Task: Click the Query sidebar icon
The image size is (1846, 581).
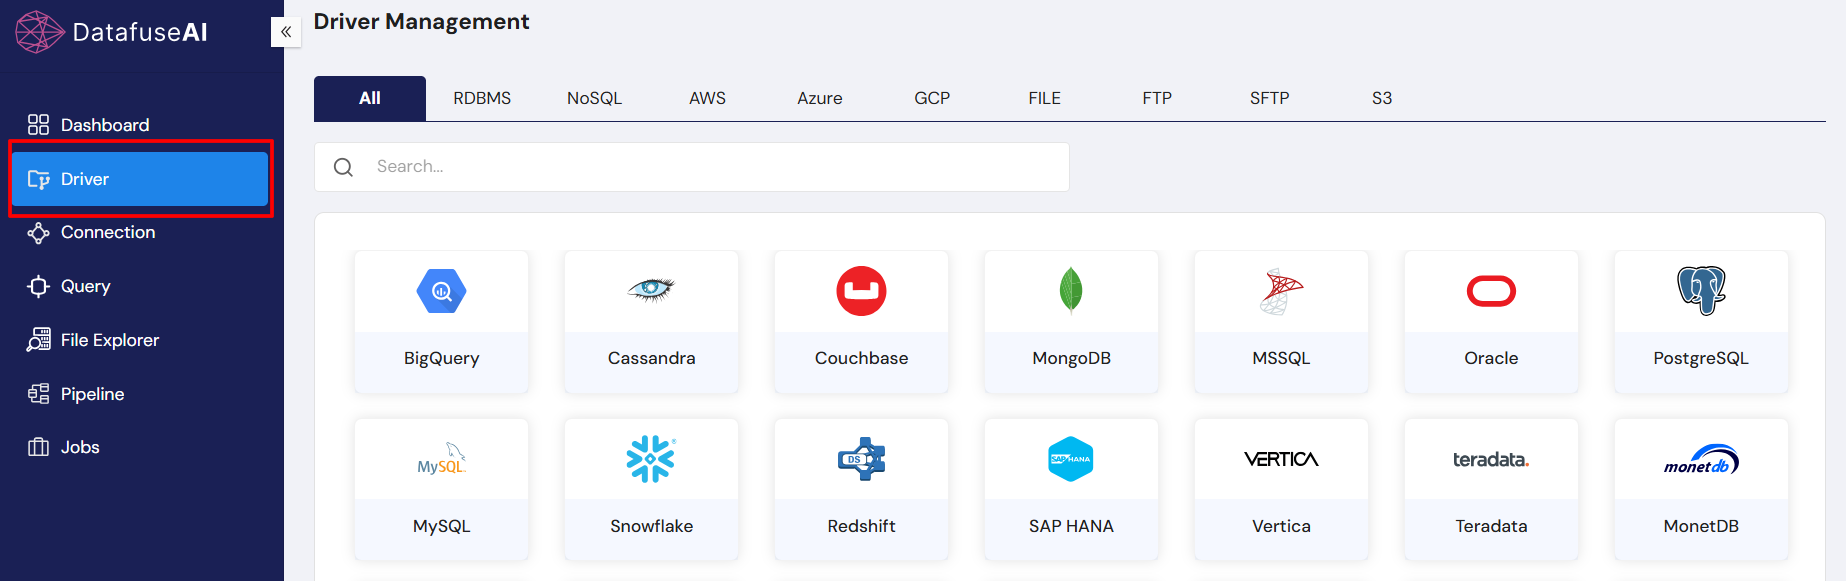Action: coord(38,287)
